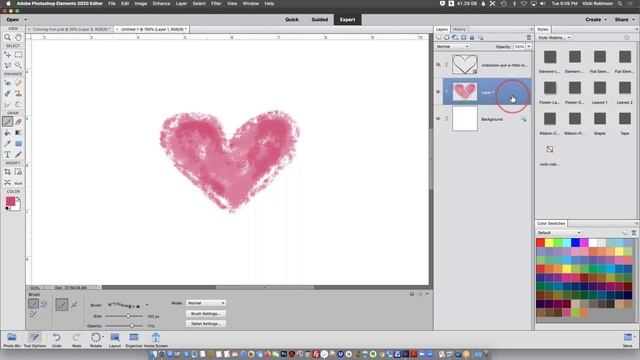Click the brush Size slider handle
640x360 pixels.
(128, 316)
